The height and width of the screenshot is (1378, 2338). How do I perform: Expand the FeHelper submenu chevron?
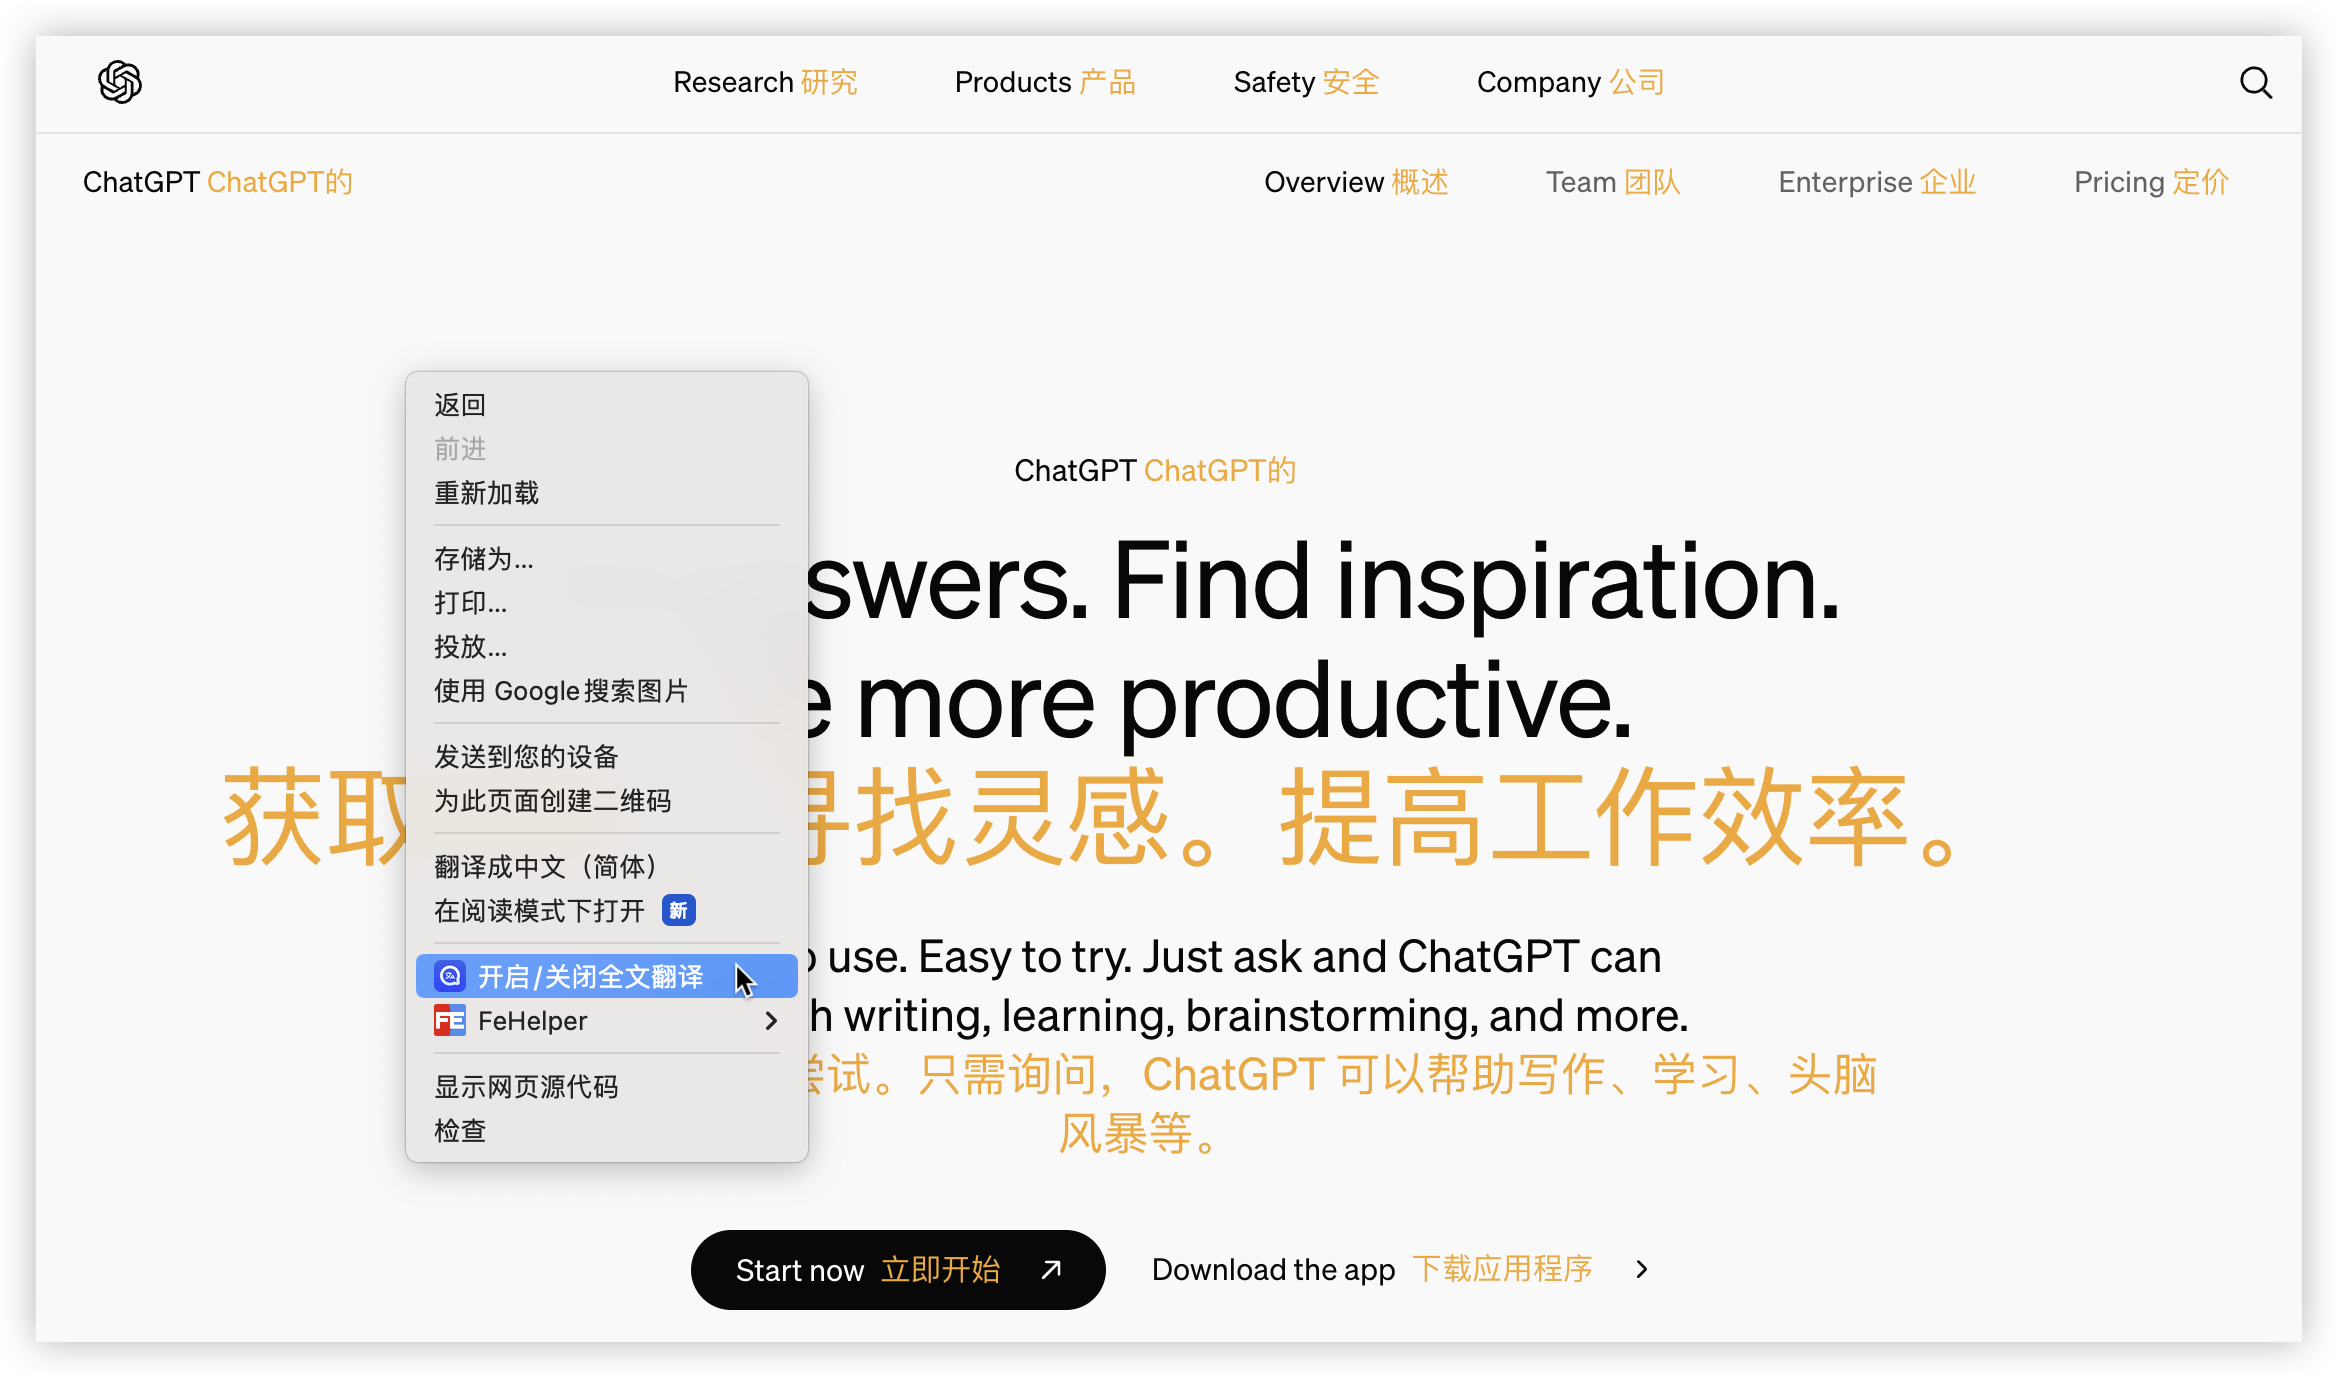pos(771,1021)
